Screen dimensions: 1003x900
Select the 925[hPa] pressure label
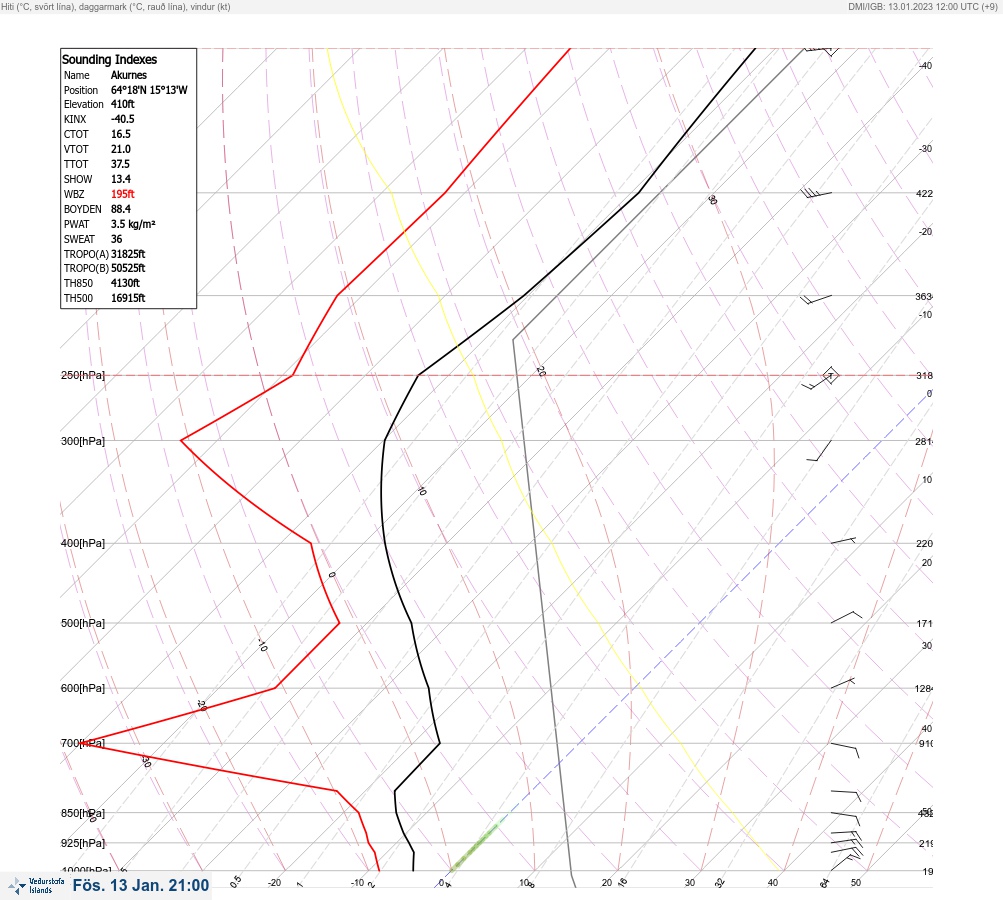[x=83, y=843]
